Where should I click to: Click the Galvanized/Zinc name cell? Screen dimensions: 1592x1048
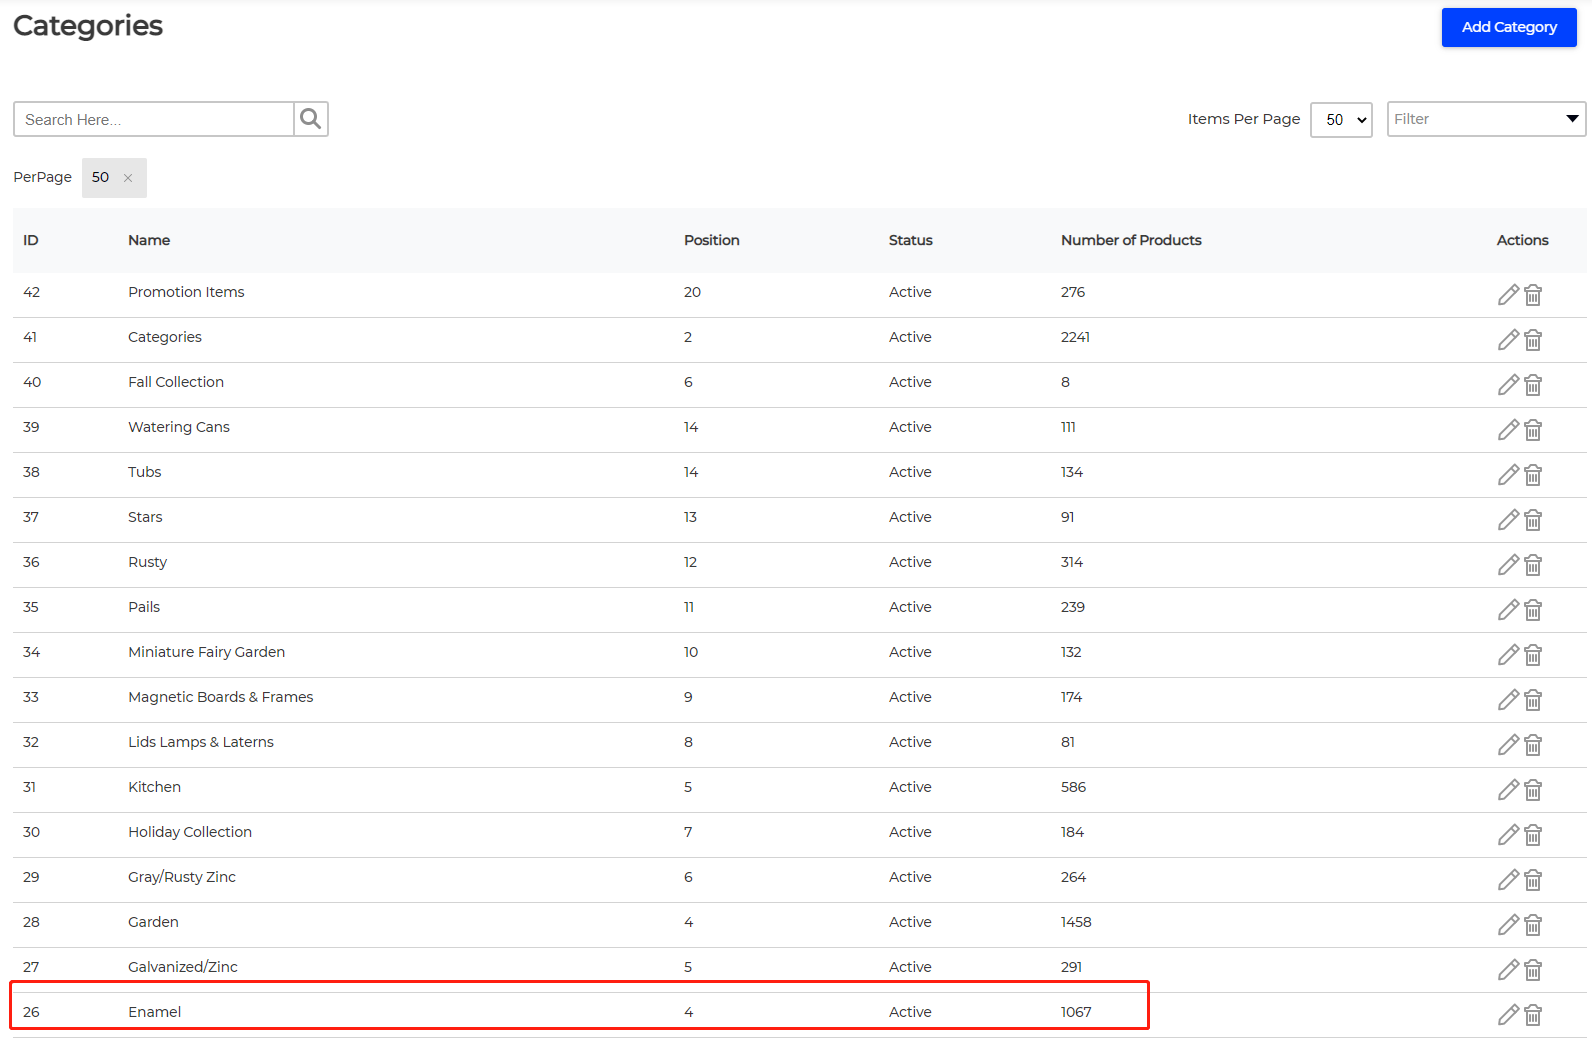pyautogui.click(x=183, y=967)
